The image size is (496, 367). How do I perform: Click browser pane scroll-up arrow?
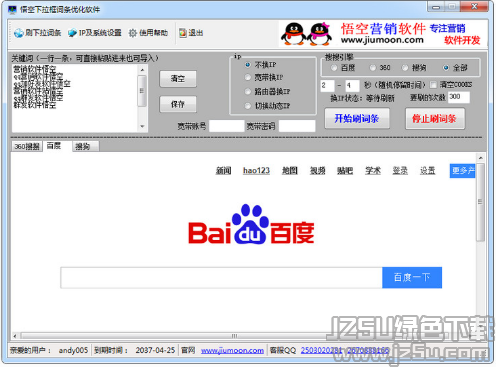click(480, 158)
